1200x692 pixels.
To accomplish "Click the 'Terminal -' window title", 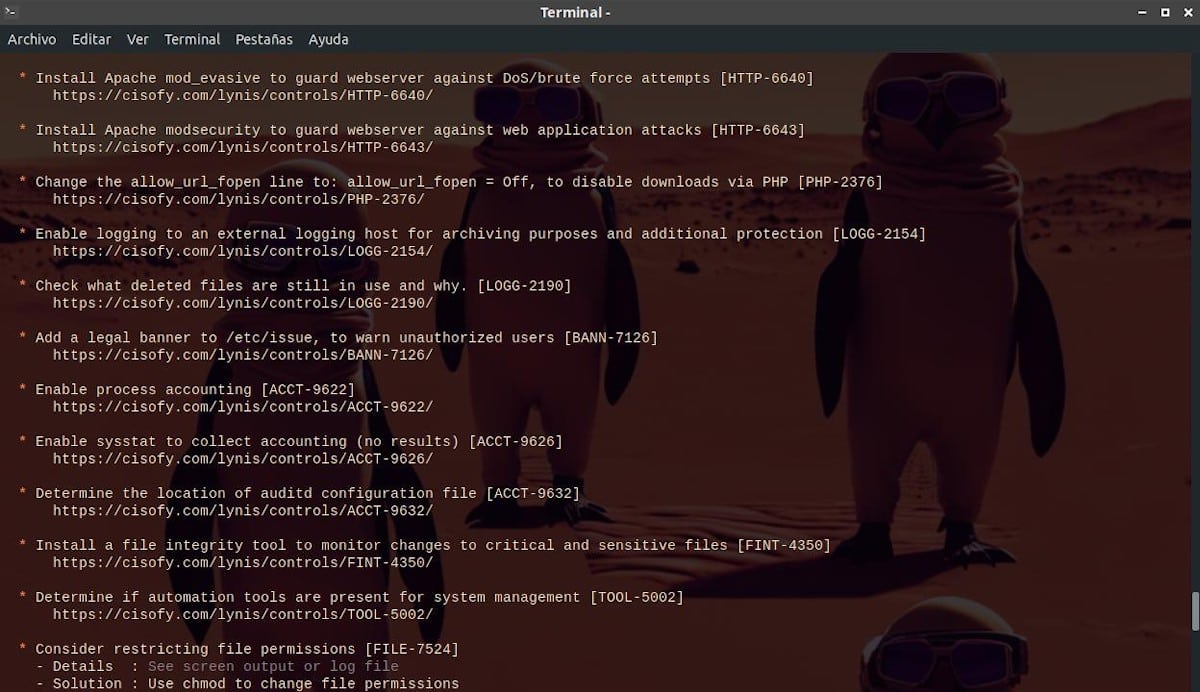I will 575,12.
